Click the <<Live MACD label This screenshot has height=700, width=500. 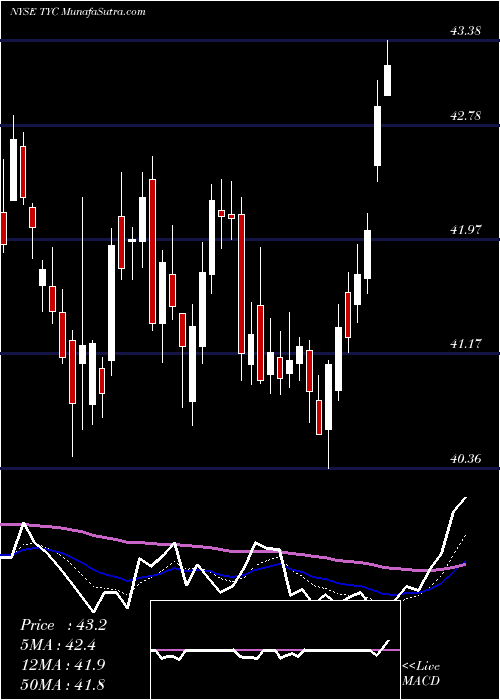coord(421,673)
